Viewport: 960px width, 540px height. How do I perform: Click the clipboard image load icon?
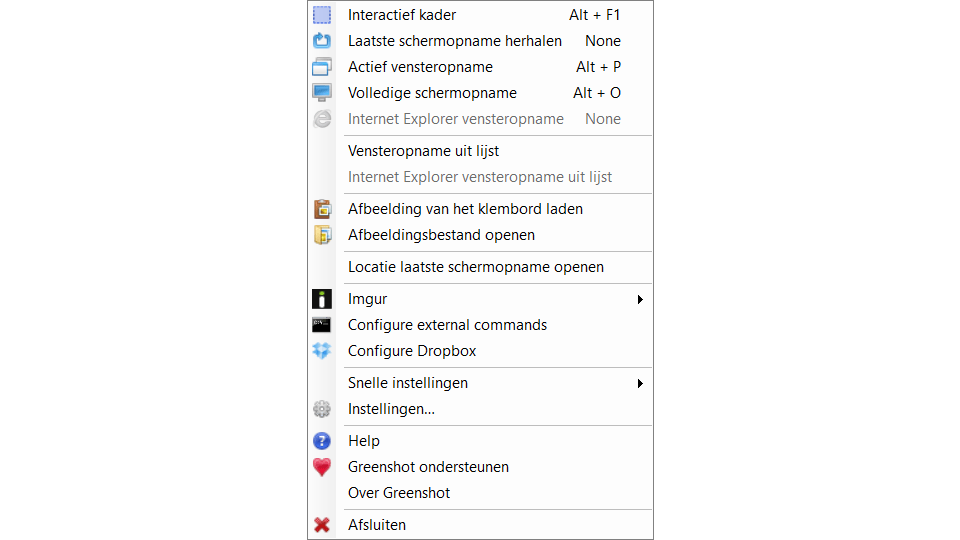point(322,209)
